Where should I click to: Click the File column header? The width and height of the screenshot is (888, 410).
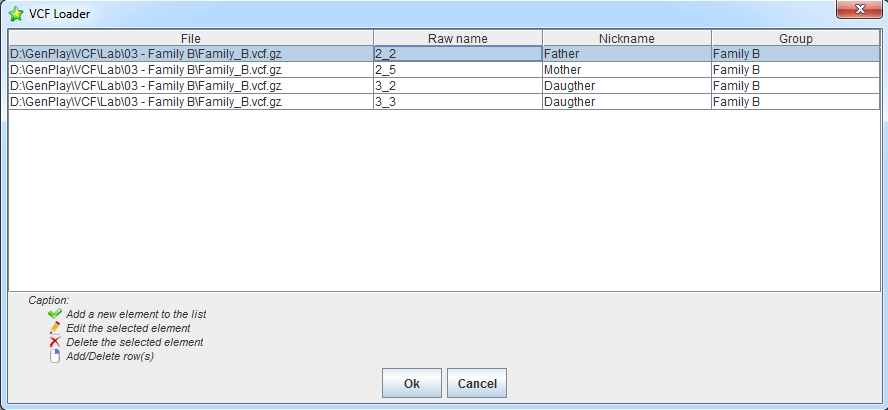click(x=190, y=38)
